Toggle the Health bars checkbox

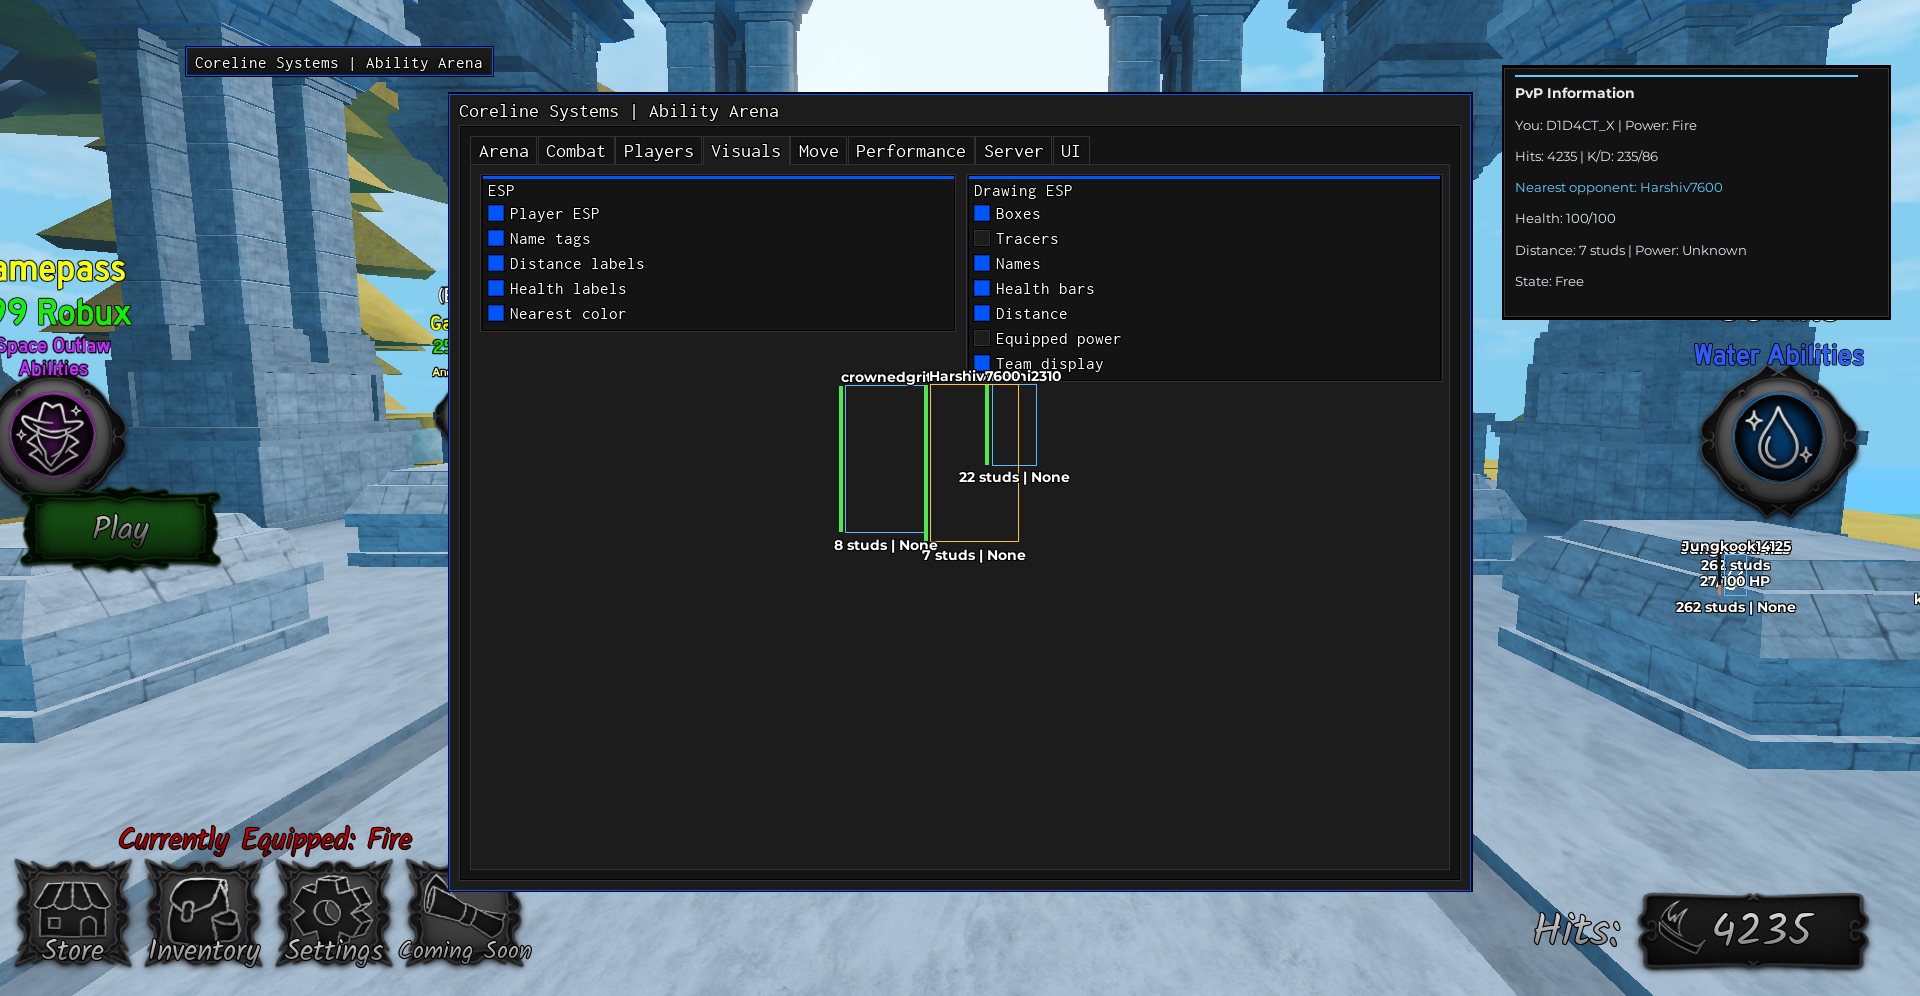[x=982, y=288]
